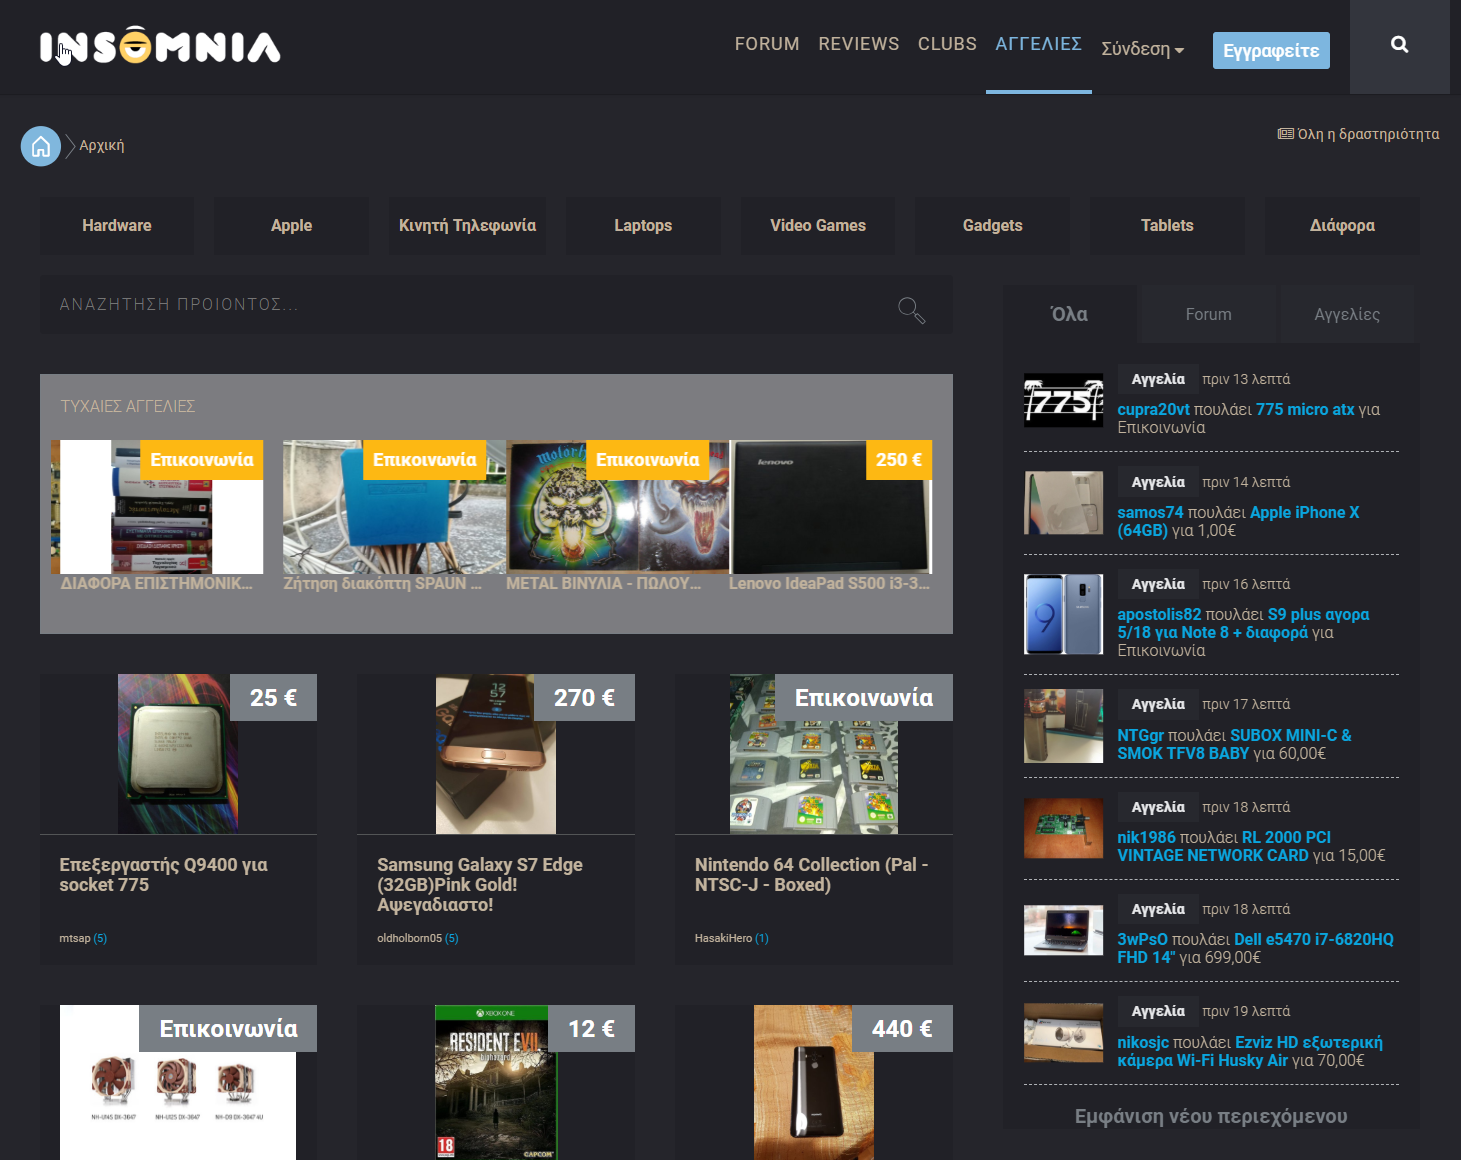Image resolution: width=1461 pixels, height=1160 pixels.
Task: Click the Εγγραφείτε button
Action: (x=1271, y=50)
